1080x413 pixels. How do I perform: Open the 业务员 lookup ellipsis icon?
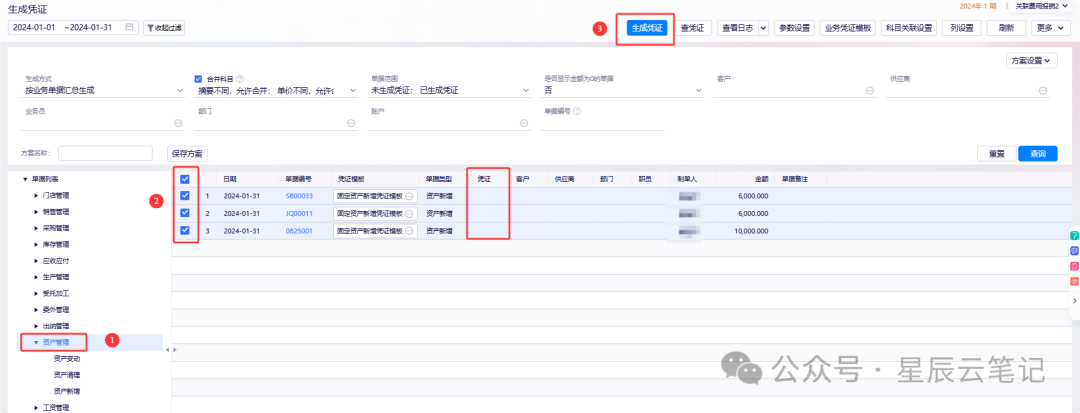pos(178,123)
